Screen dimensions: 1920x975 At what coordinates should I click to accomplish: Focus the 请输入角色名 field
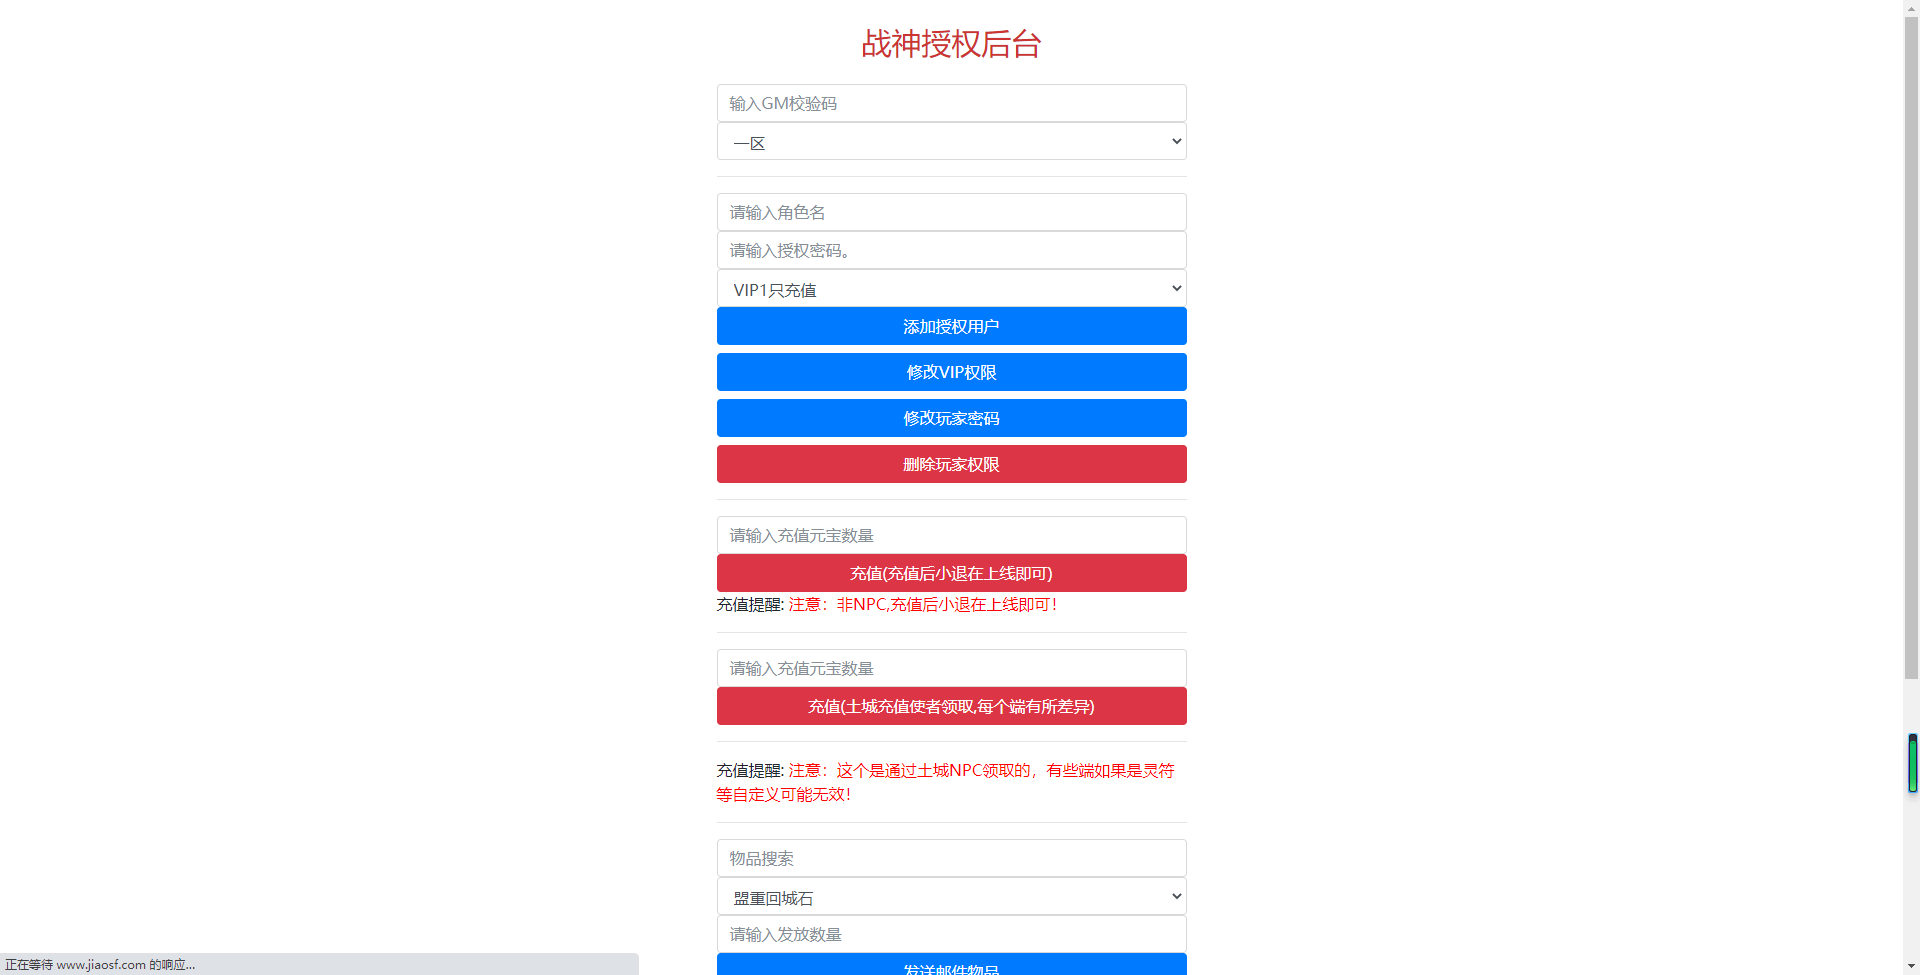951,212
